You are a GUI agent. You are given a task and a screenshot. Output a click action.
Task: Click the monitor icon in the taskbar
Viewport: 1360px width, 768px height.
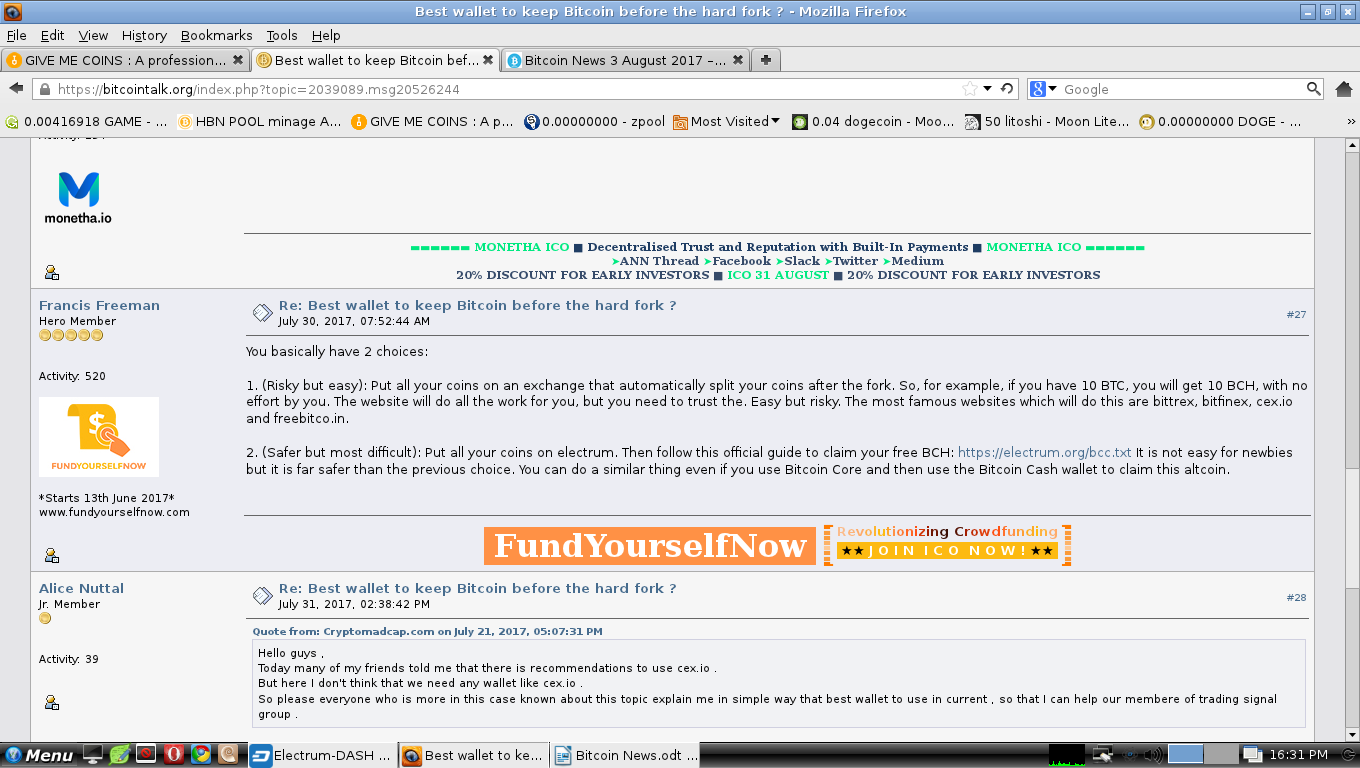tap(93, 755)
